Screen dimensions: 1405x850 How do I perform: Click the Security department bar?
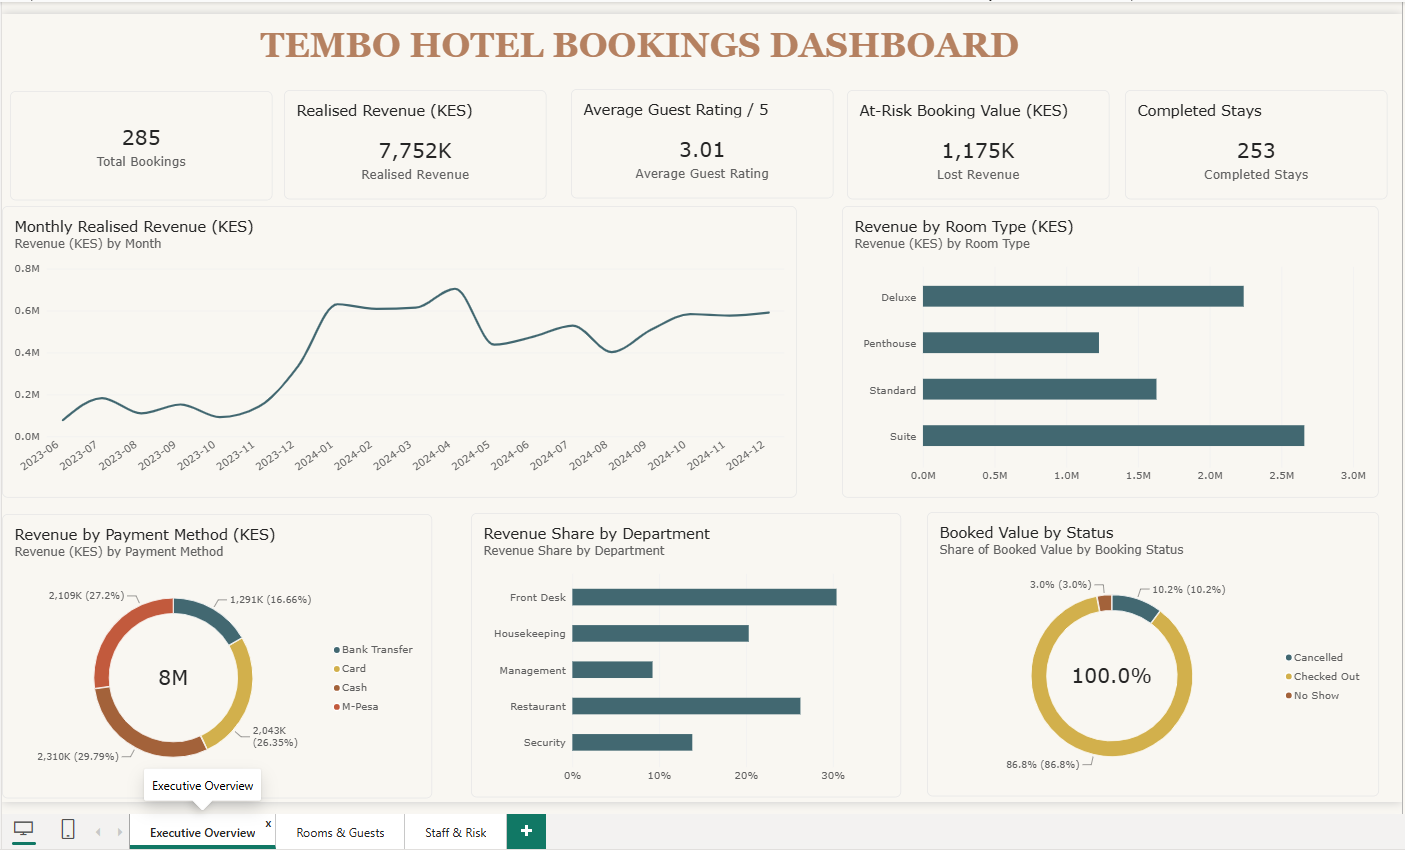632,742
